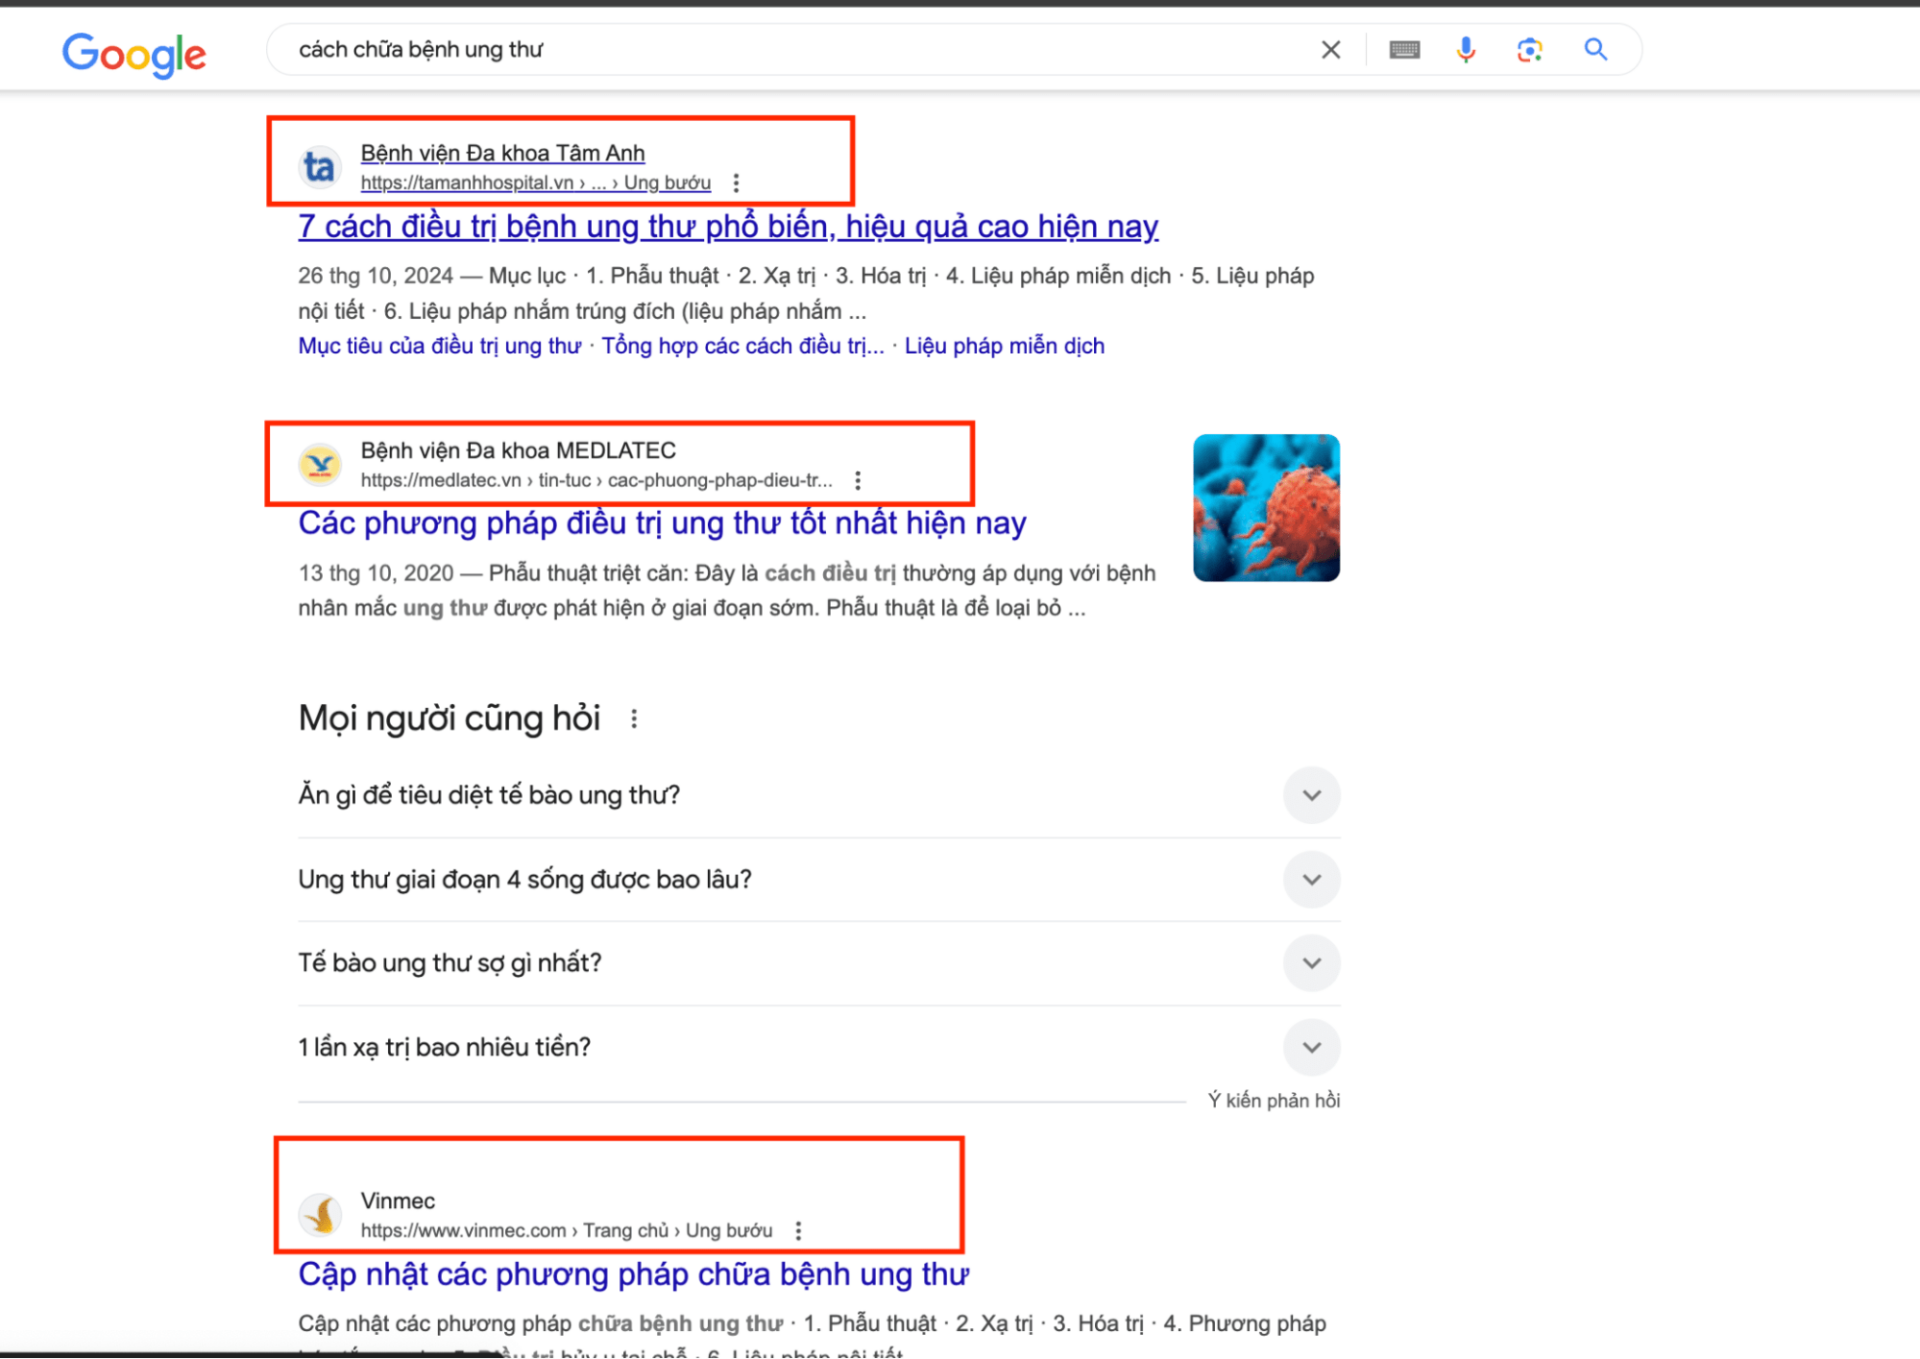Screen dimensions: 1920x1359
Task: Click the vinmec.com URL breadcrumb
Action: [566, 1231]
